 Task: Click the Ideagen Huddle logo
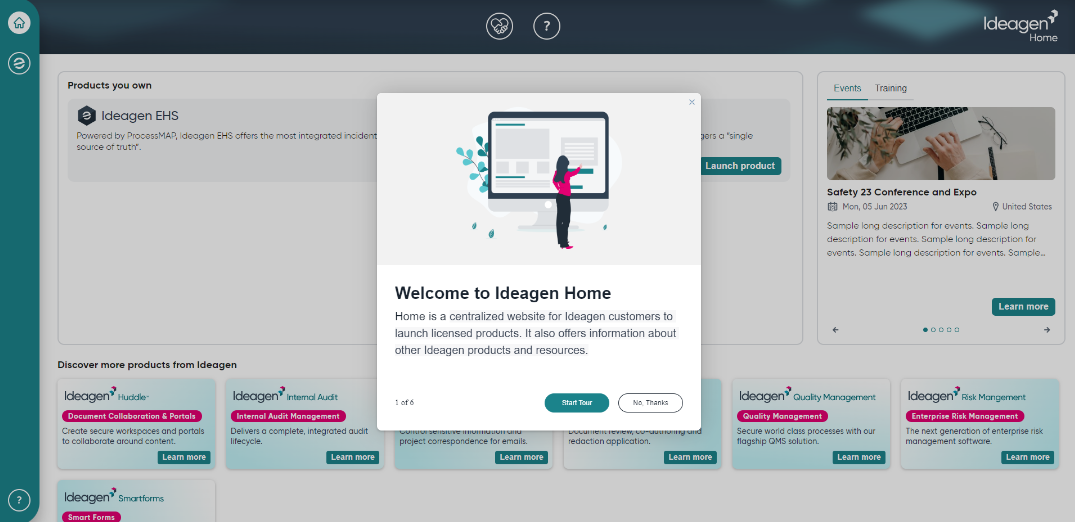tap(107, 395)
